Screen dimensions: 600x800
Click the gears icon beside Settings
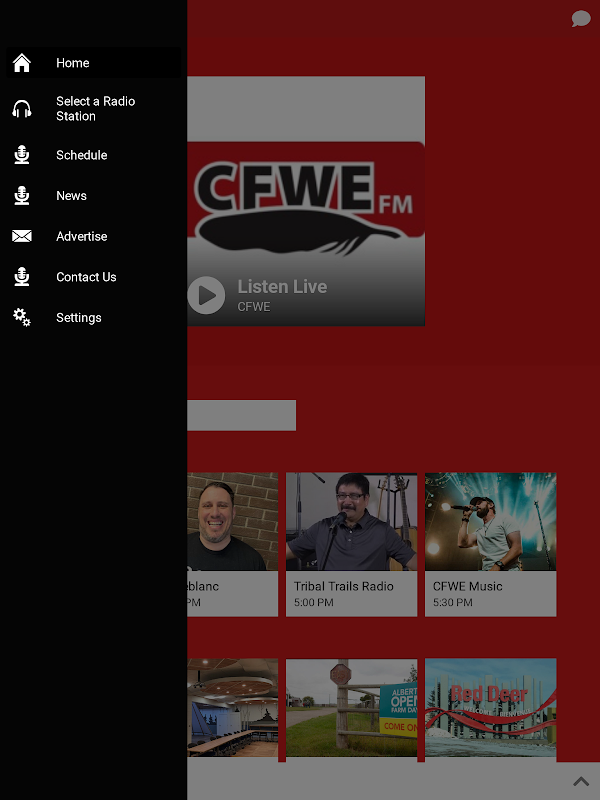point(21,317)
